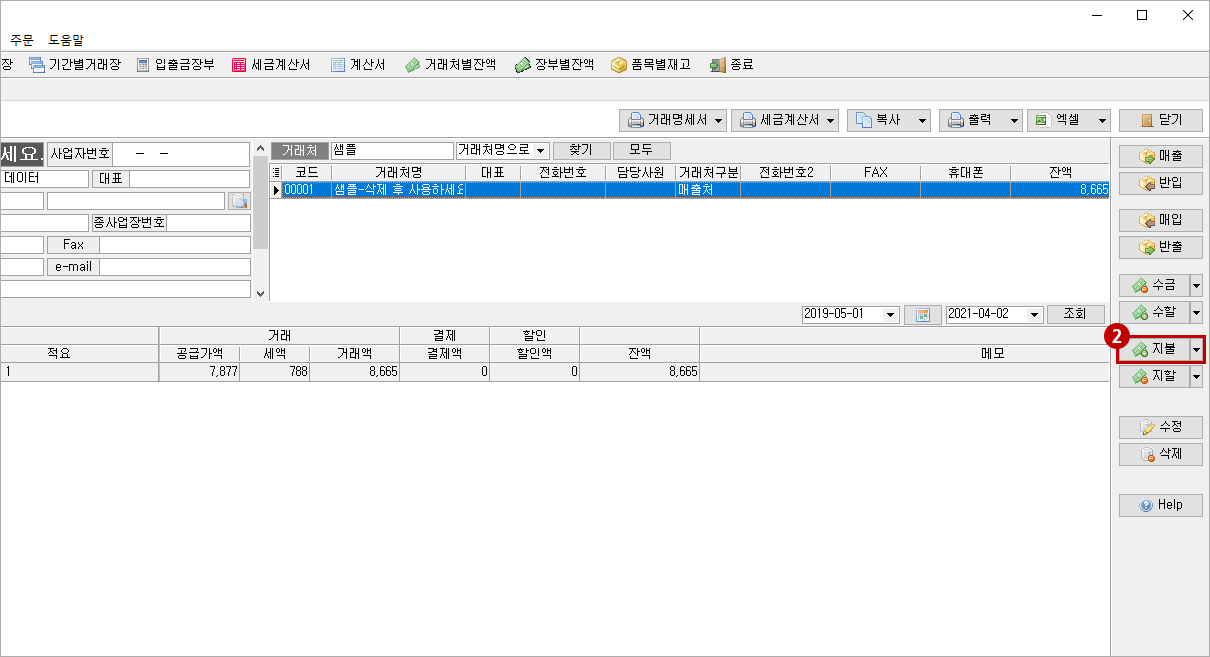Click the 지할 button
Screen dimensions: 1210x657
click(x=1154, y=376)
